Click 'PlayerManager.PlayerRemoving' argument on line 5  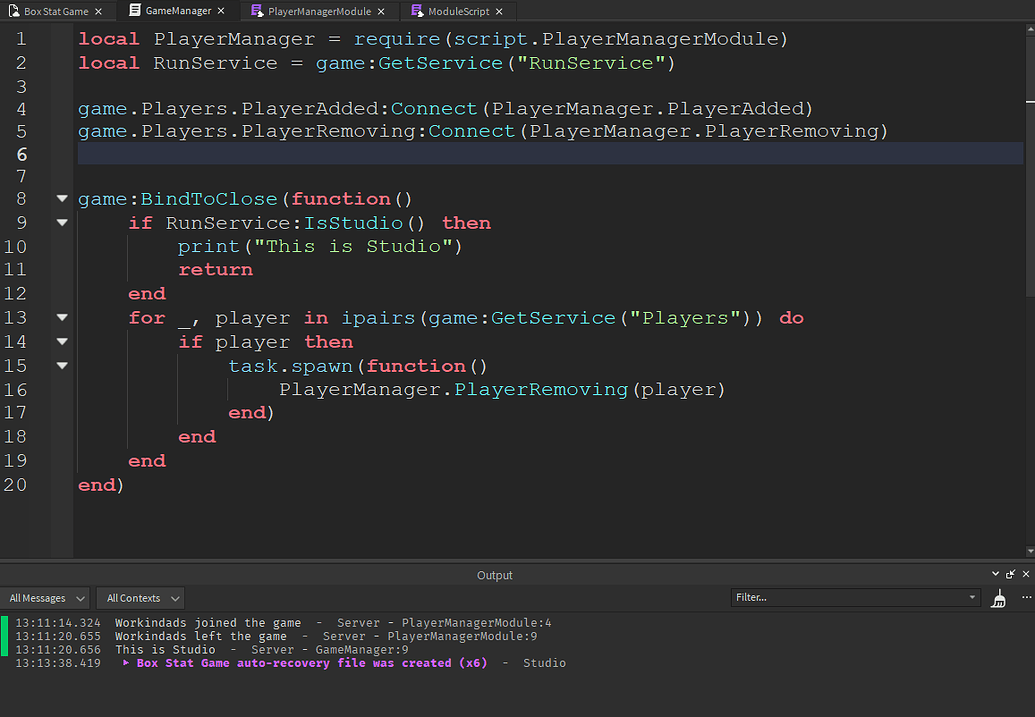click(704, 131)
